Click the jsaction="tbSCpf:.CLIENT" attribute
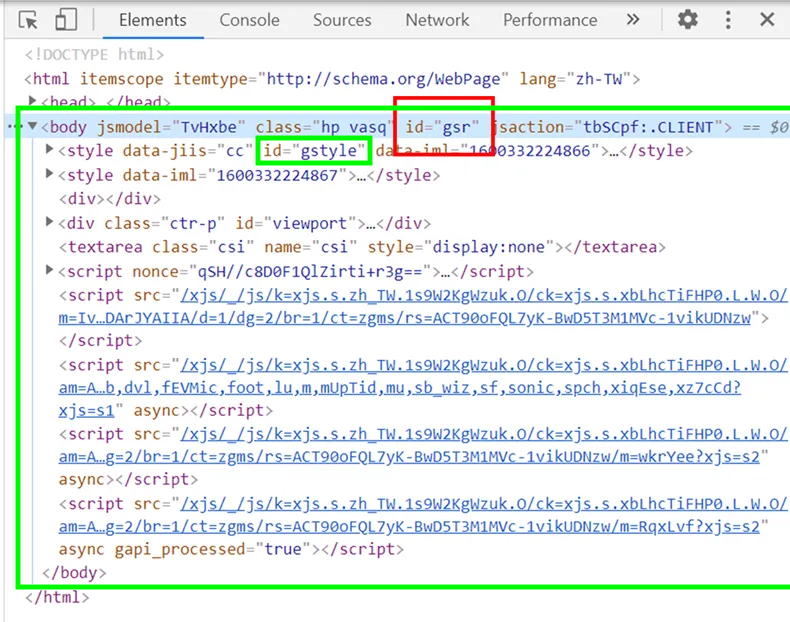Viewport: 790px width, 622px height. (x=607, y=127)
